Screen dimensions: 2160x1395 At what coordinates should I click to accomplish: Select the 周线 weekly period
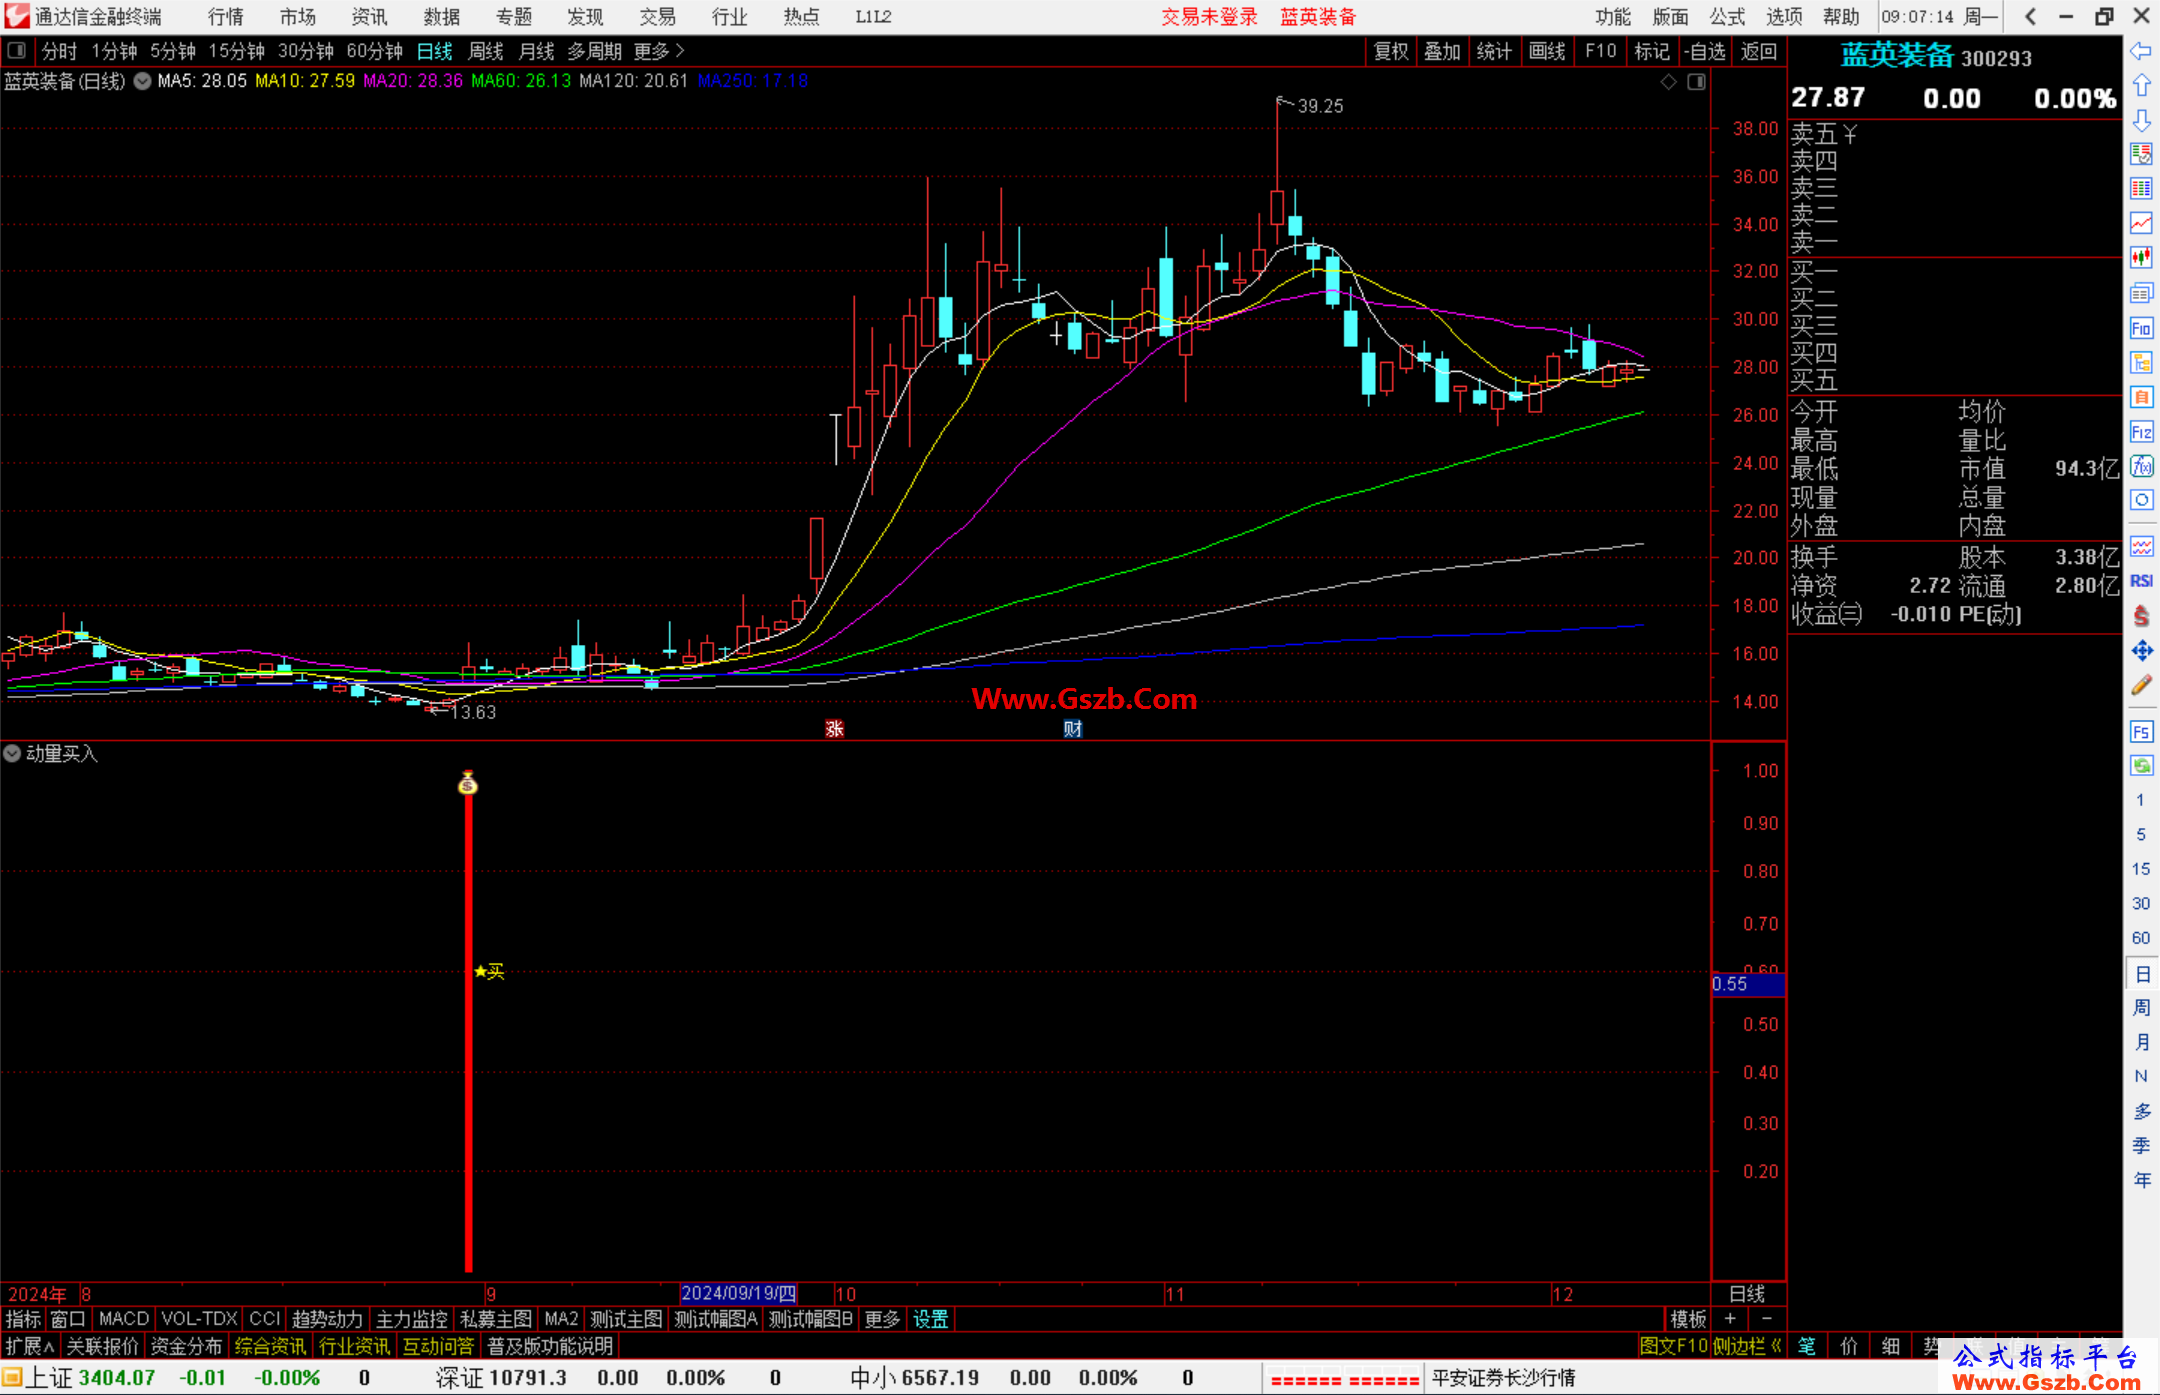(486, 51)
